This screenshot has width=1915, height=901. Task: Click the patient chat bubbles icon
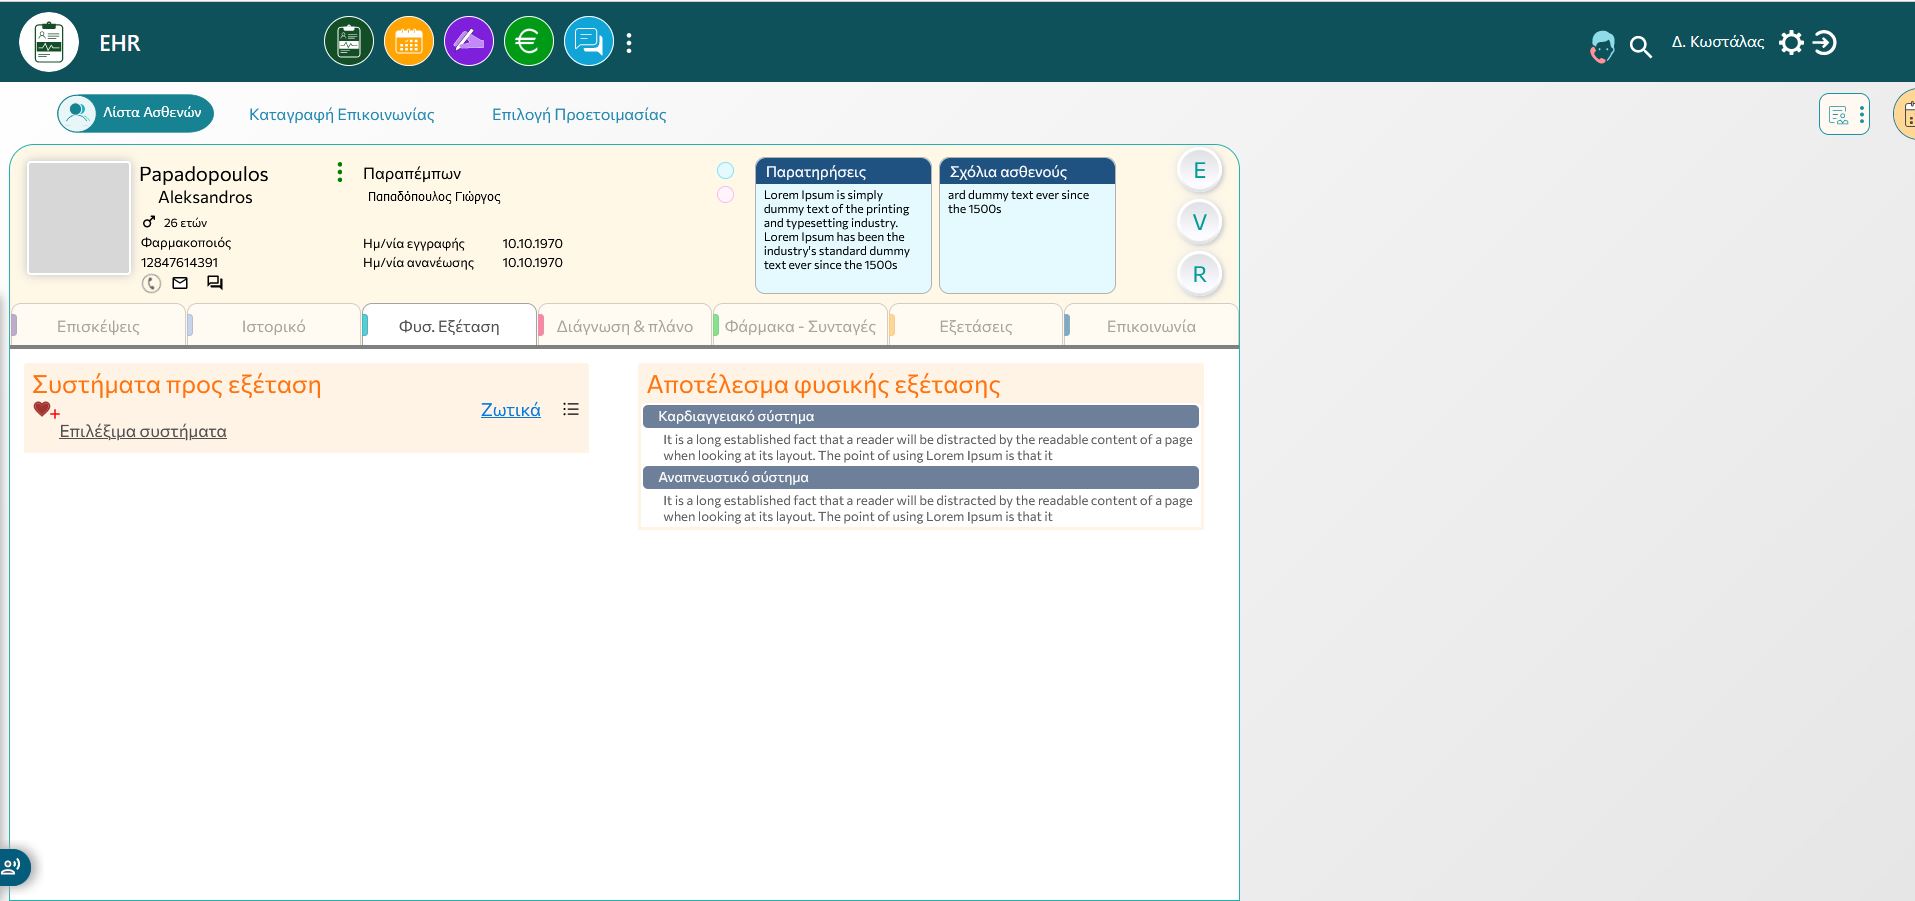click(215, 283)
